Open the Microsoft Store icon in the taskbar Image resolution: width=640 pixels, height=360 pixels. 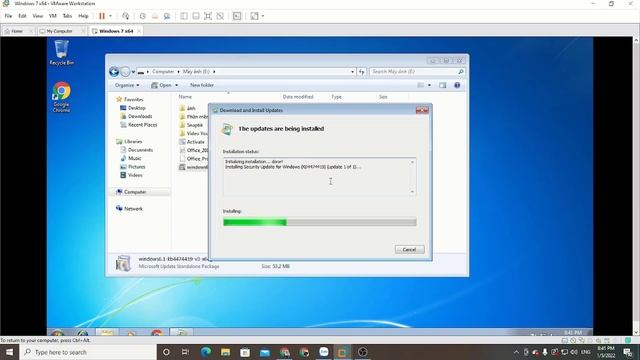click(x=245, y=352)
